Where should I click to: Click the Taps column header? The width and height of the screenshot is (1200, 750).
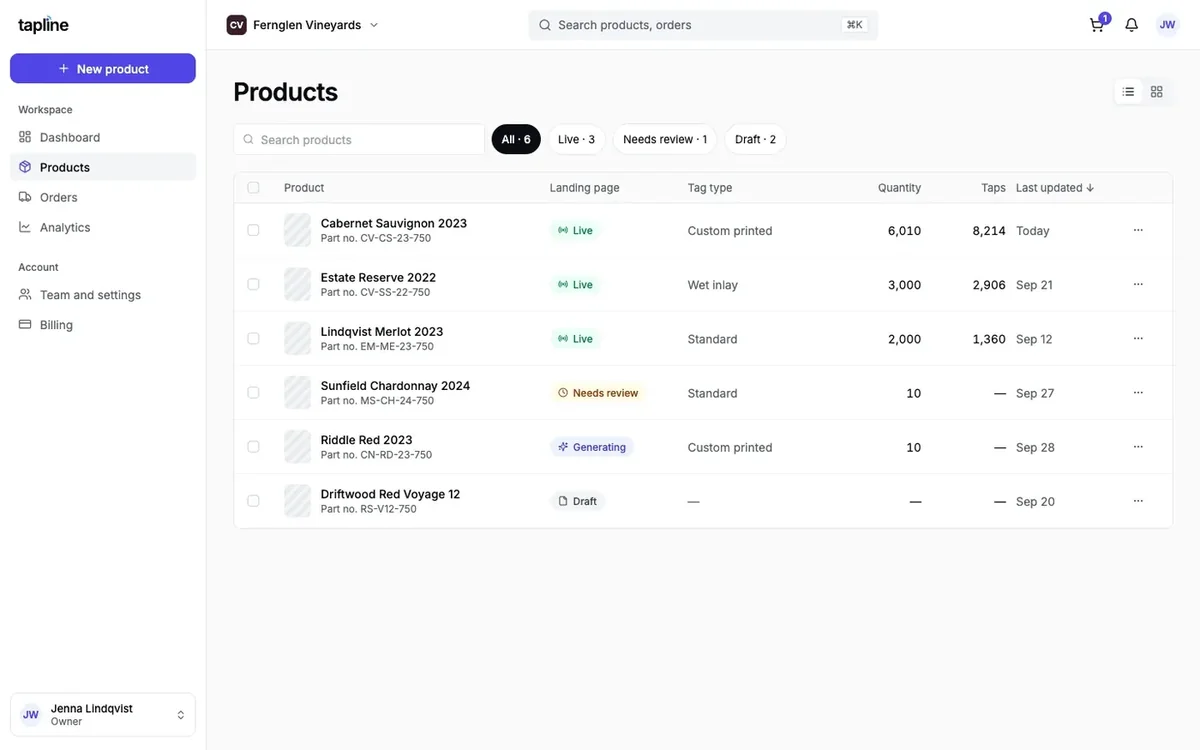993,188
